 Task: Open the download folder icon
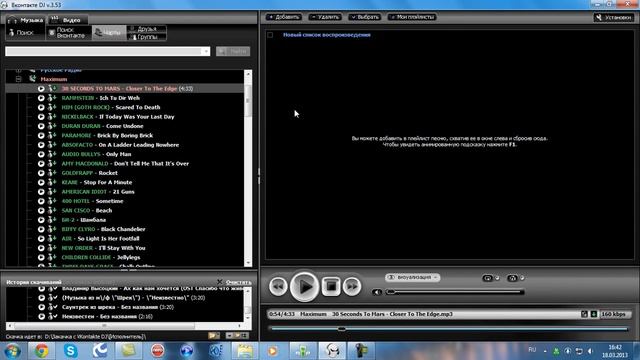(x=213, y=336)
